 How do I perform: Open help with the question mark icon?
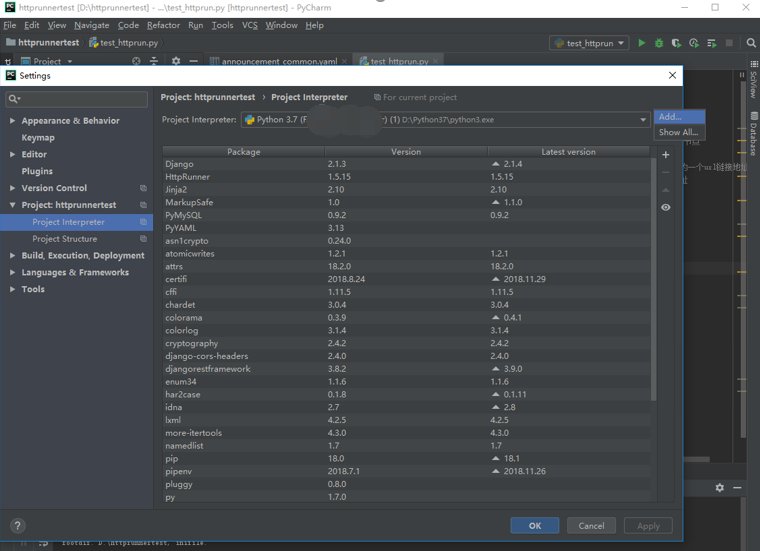pos(17,526)
